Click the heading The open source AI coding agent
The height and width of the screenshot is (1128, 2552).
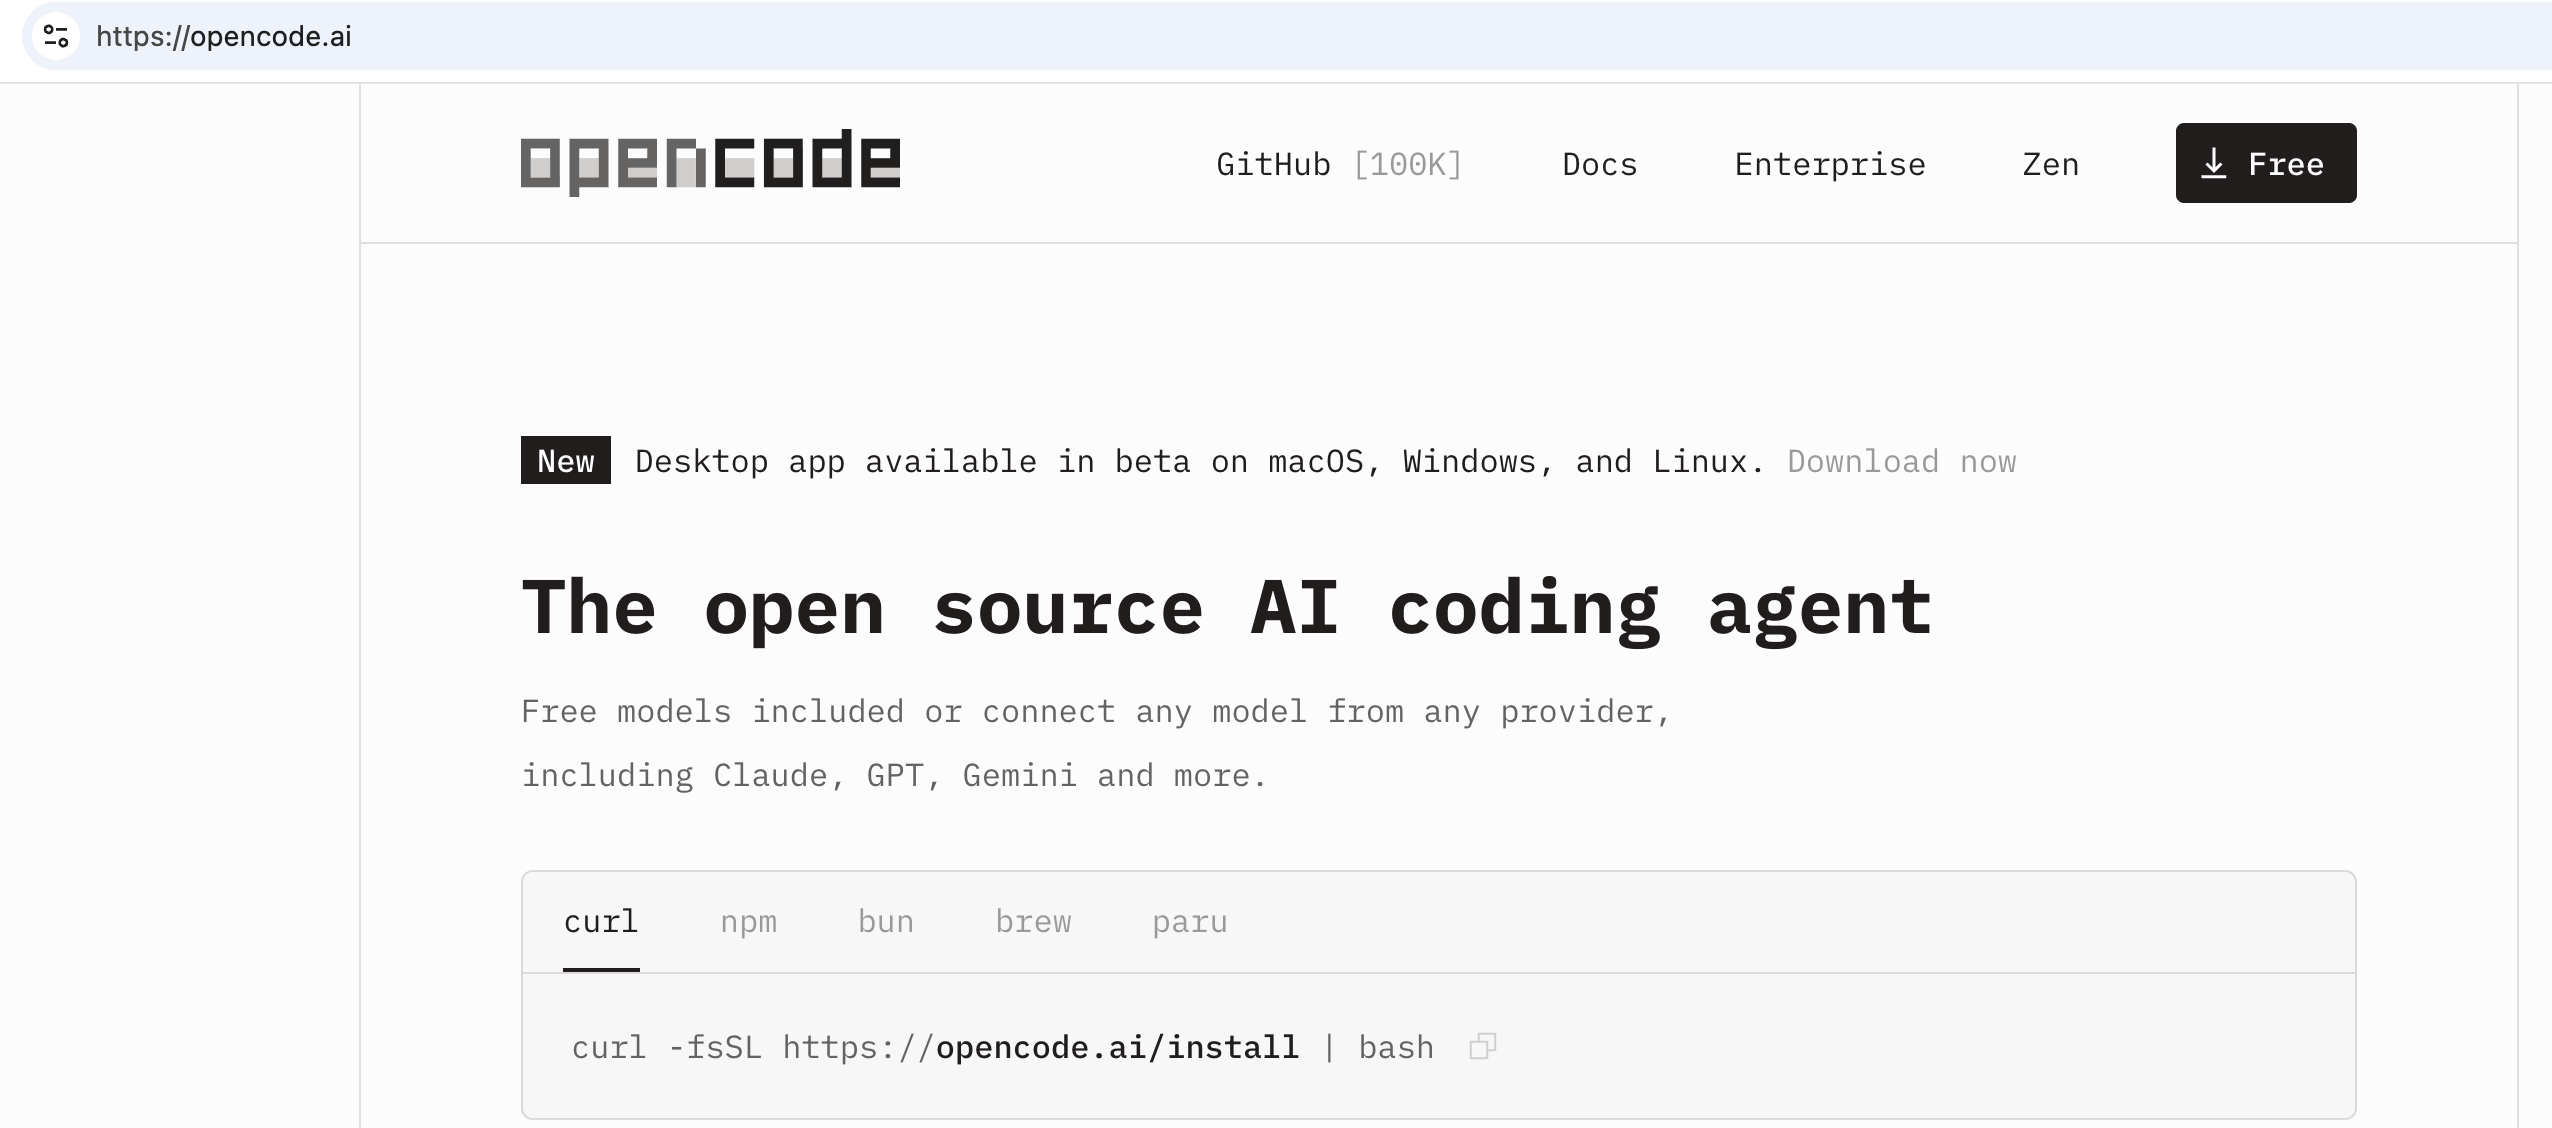click(1225, 608)
